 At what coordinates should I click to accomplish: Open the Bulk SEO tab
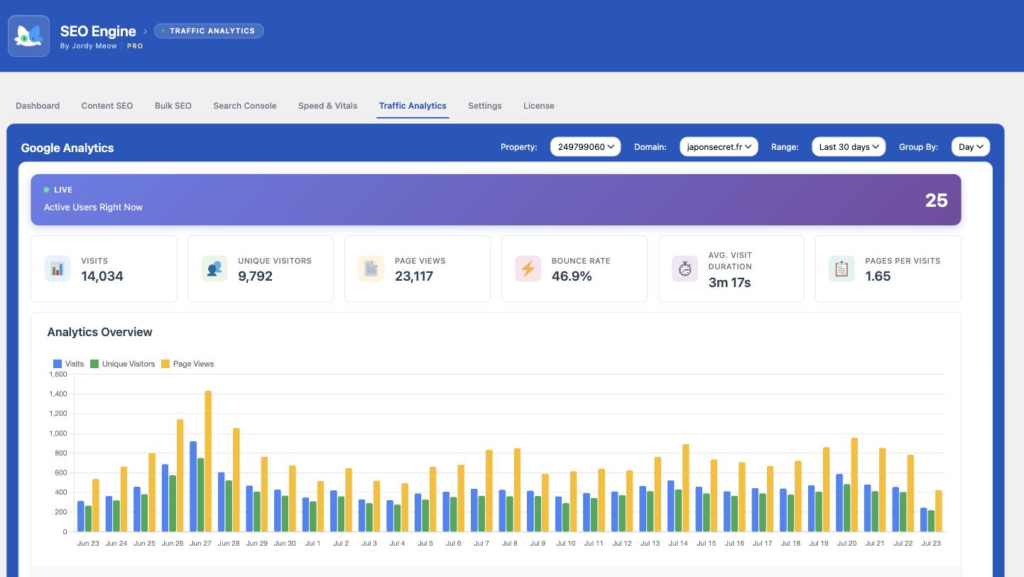[173, 106]
